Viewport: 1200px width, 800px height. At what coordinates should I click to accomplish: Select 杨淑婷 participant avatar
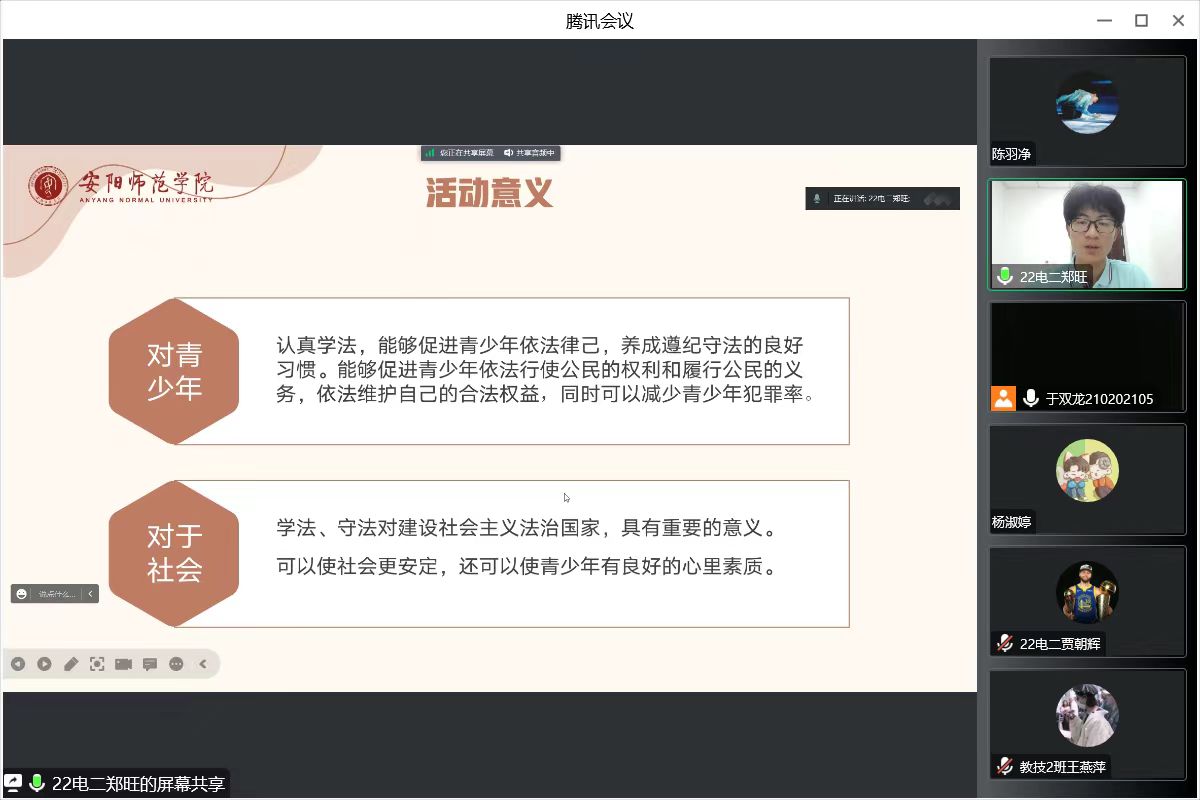click(1087, 470)
